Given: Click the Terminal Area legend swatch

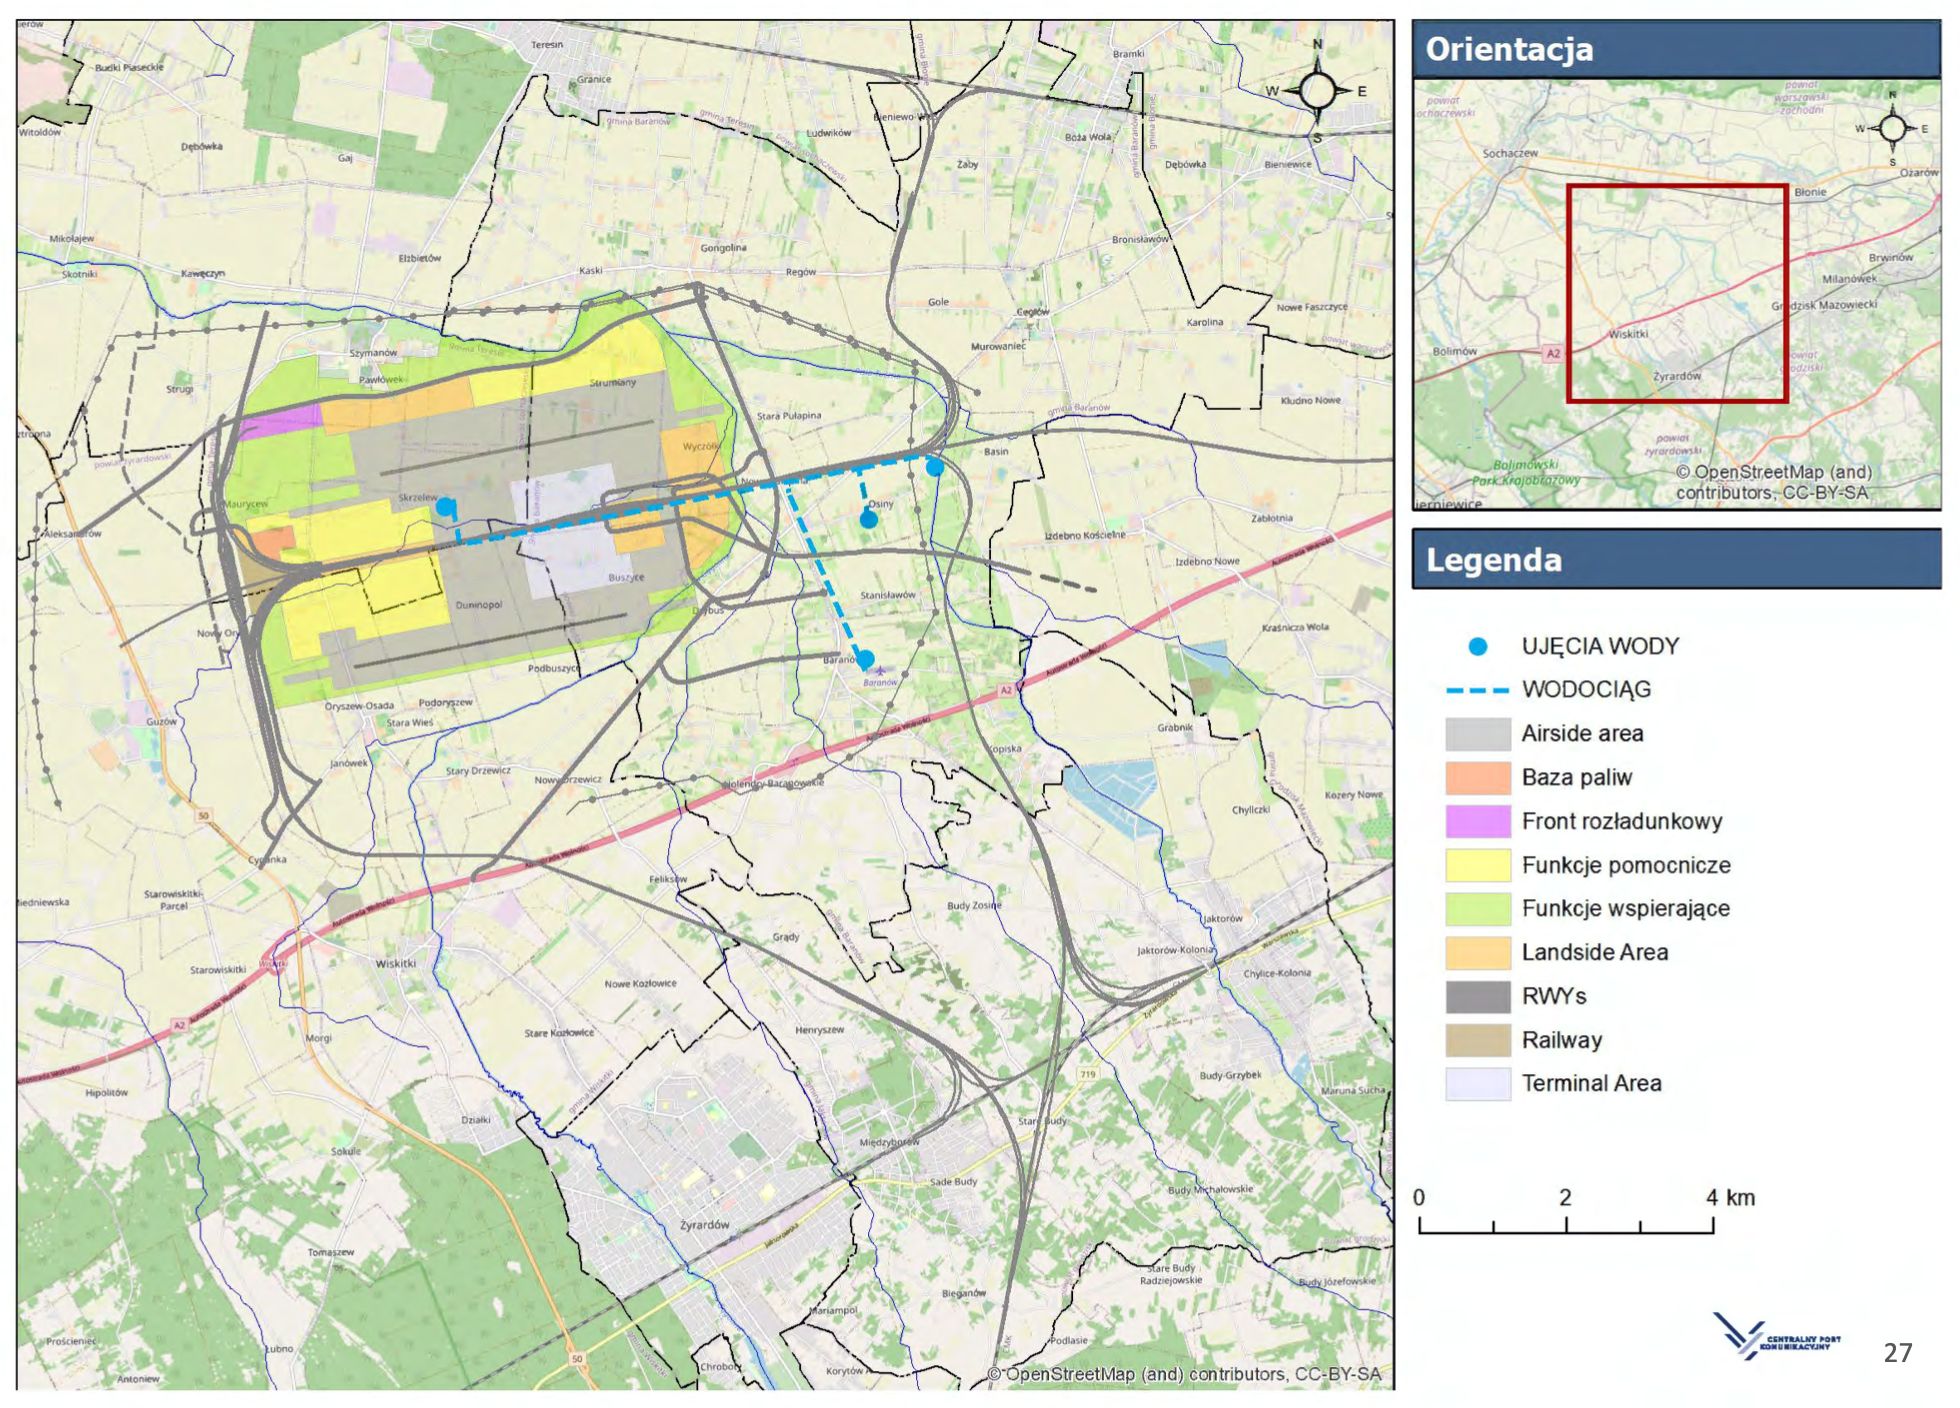Looking at the screenshot, I should (x=1477, y=1084).
